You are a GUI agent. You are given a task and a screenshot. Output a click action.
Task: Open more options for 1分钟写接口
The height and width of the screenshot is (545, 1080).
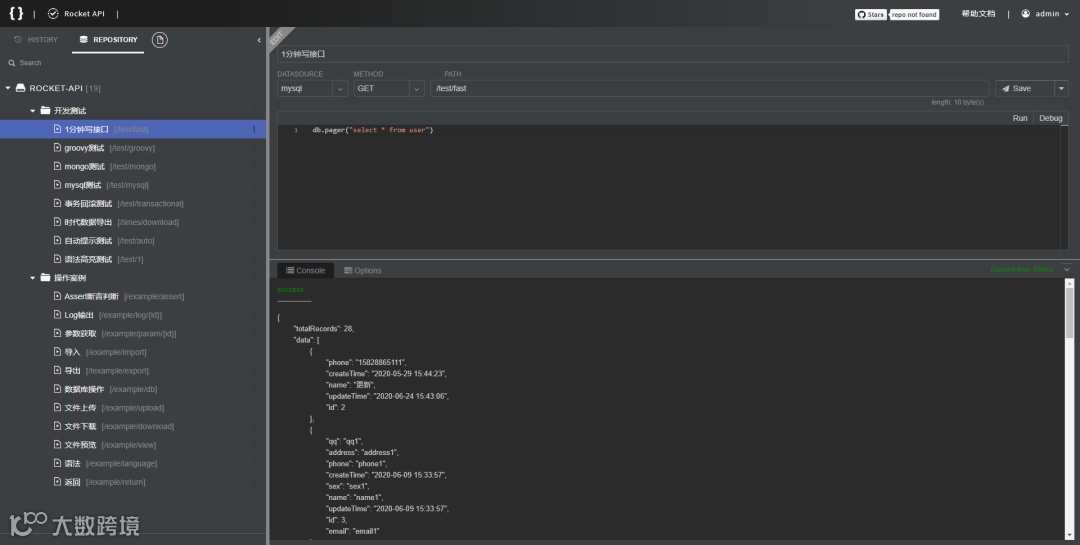(254, 129)
